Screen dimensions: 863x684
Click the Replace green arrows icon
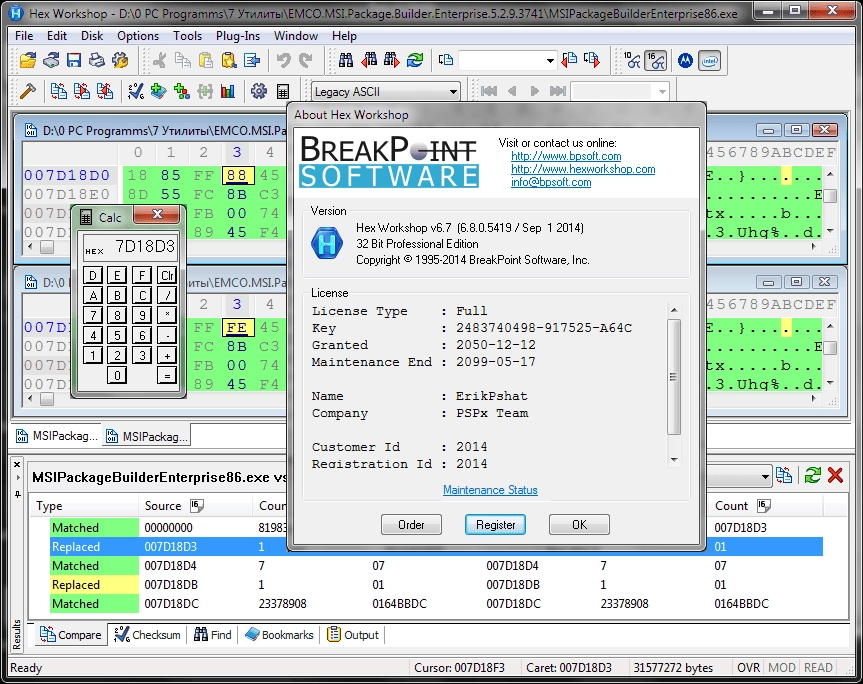(415, 60)
